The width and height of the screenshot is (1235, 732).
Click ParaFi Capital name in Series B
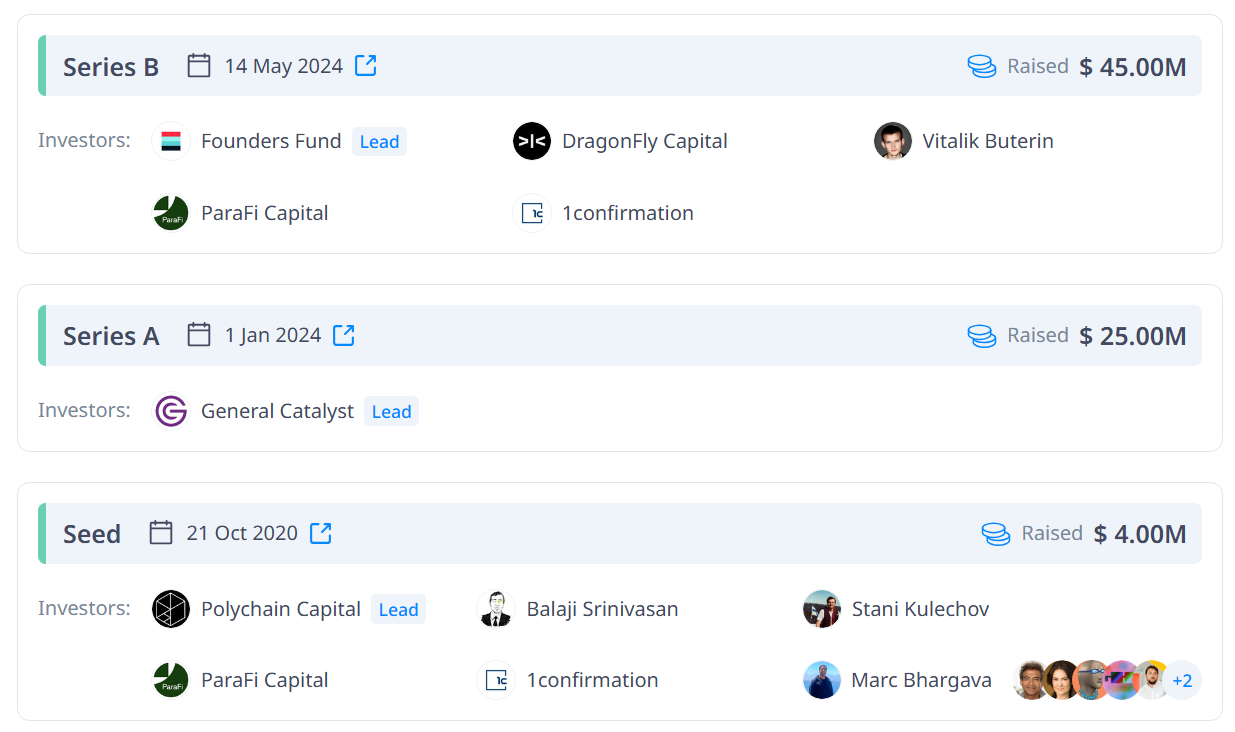(264, 213)
